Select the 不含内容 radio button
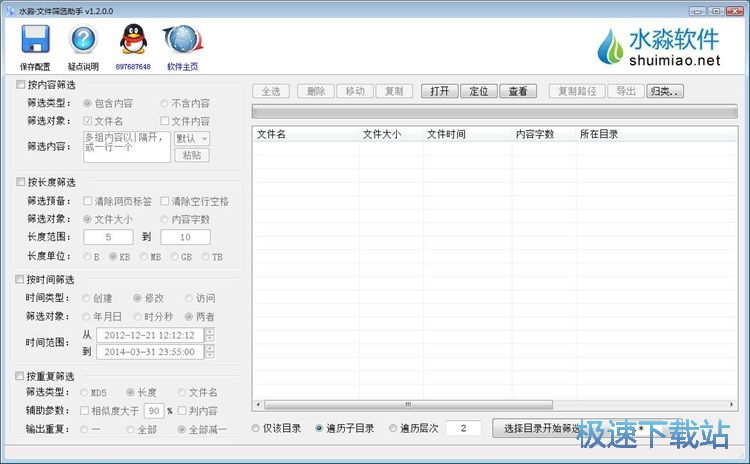This screenshot has height=464, width=750. pyautogui.click(x=165, y=103)
